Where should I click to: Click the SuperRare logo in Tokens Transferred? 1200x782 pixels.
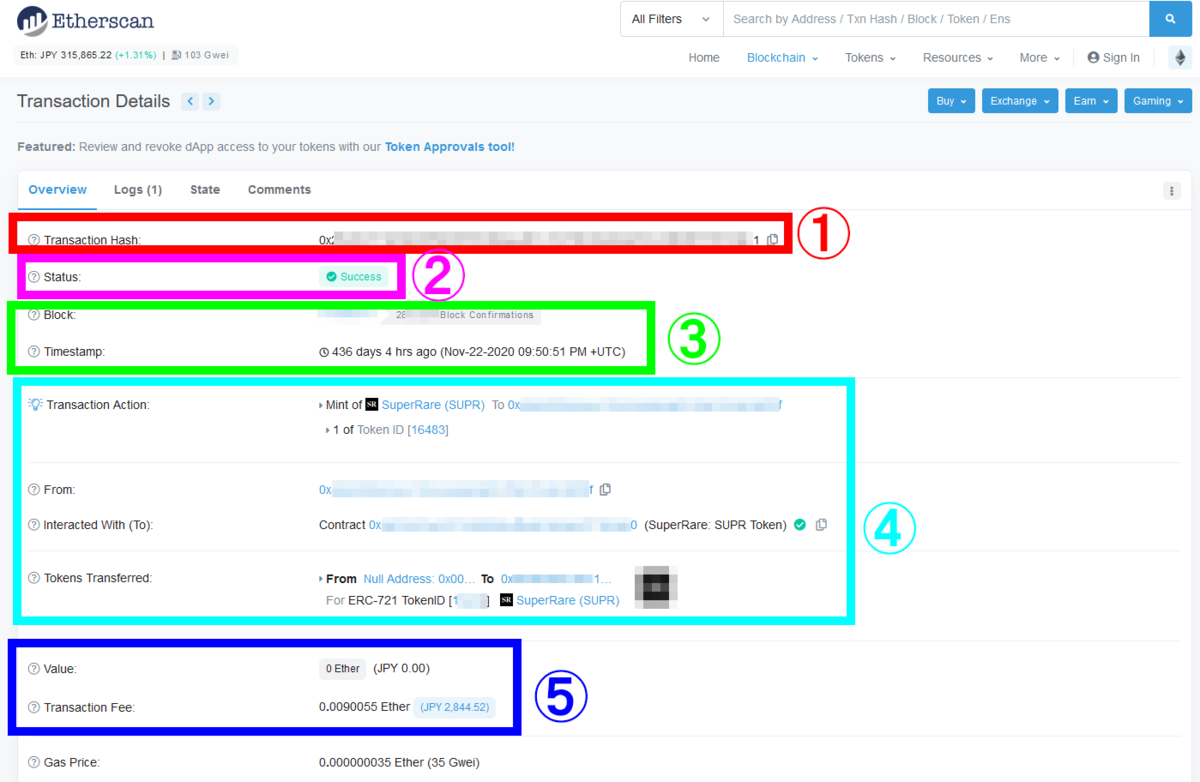[x=506, y=600]
